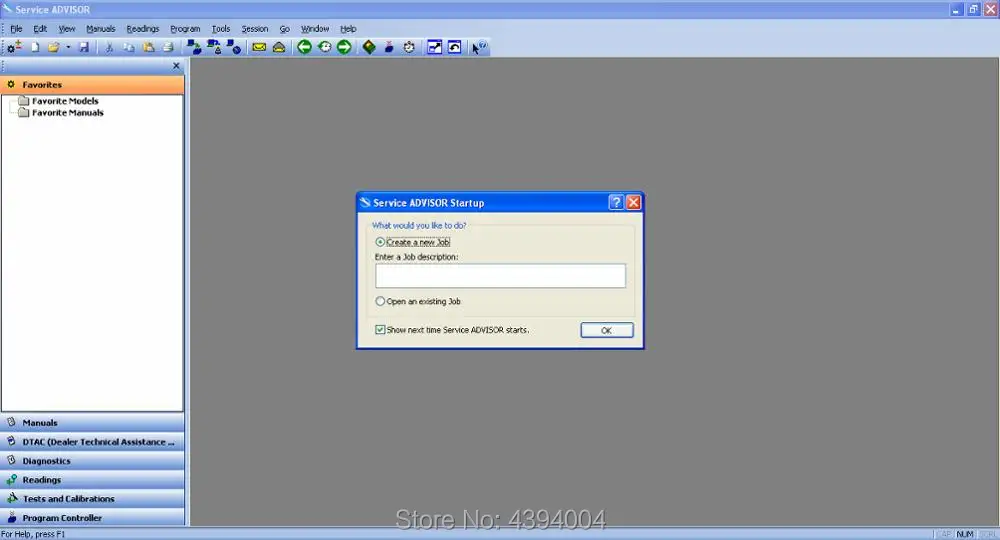This screenshot has width=1000, height=540.
Task: Close the left navigation pane
Action: click(177, 66)
